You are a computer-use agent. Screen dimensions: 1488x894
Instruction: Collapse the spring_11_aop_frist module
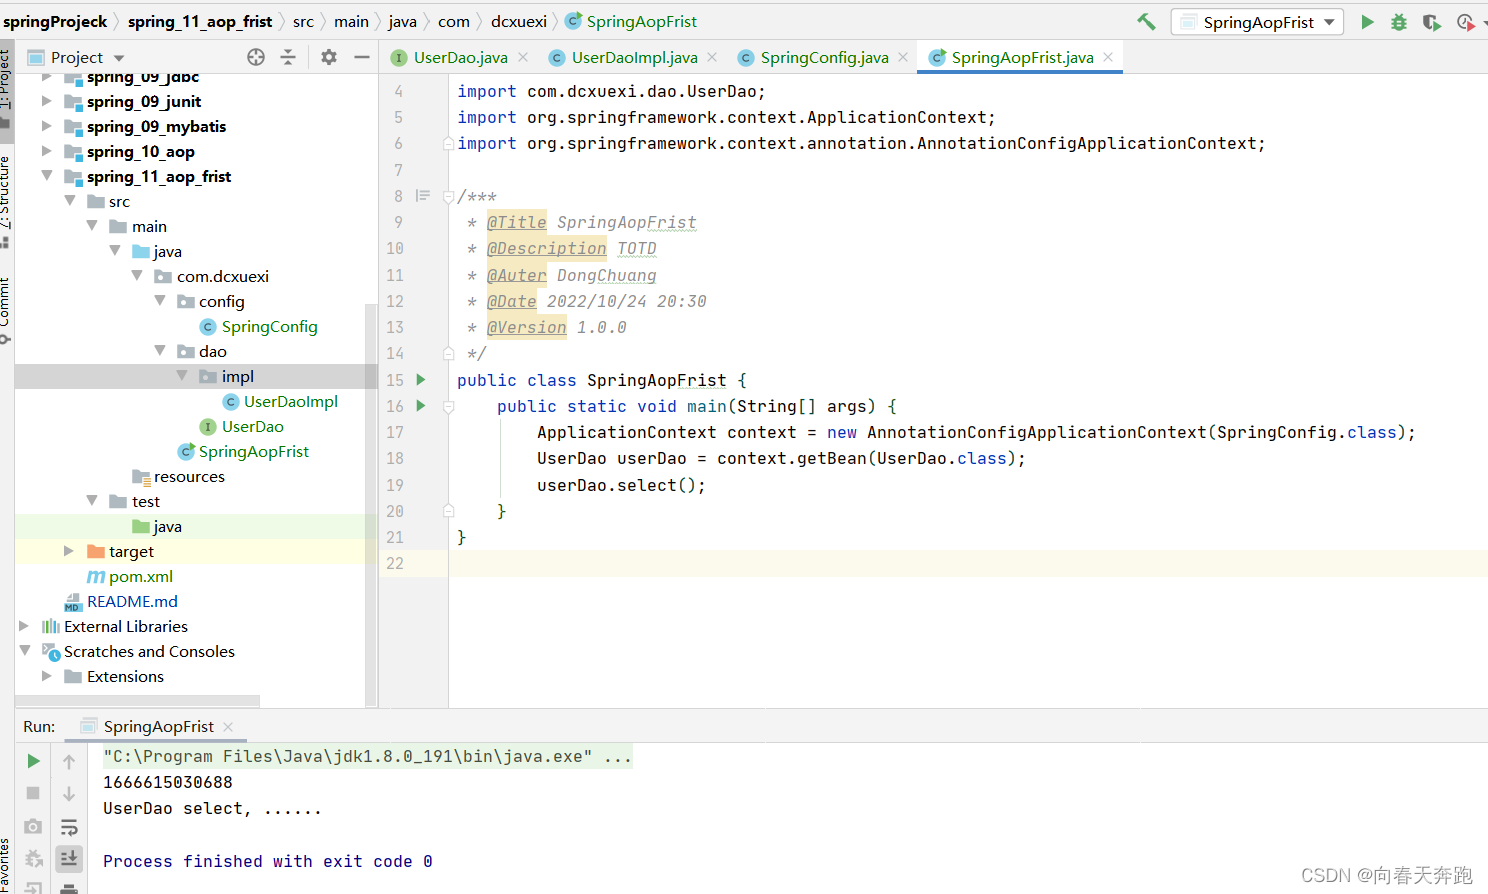pos(46,176)
